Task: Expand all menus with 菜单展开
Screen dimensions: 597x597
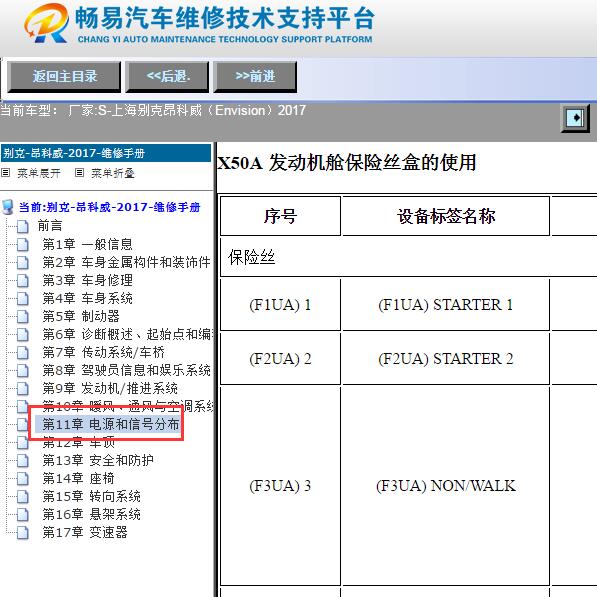Action: coord(38,173)
